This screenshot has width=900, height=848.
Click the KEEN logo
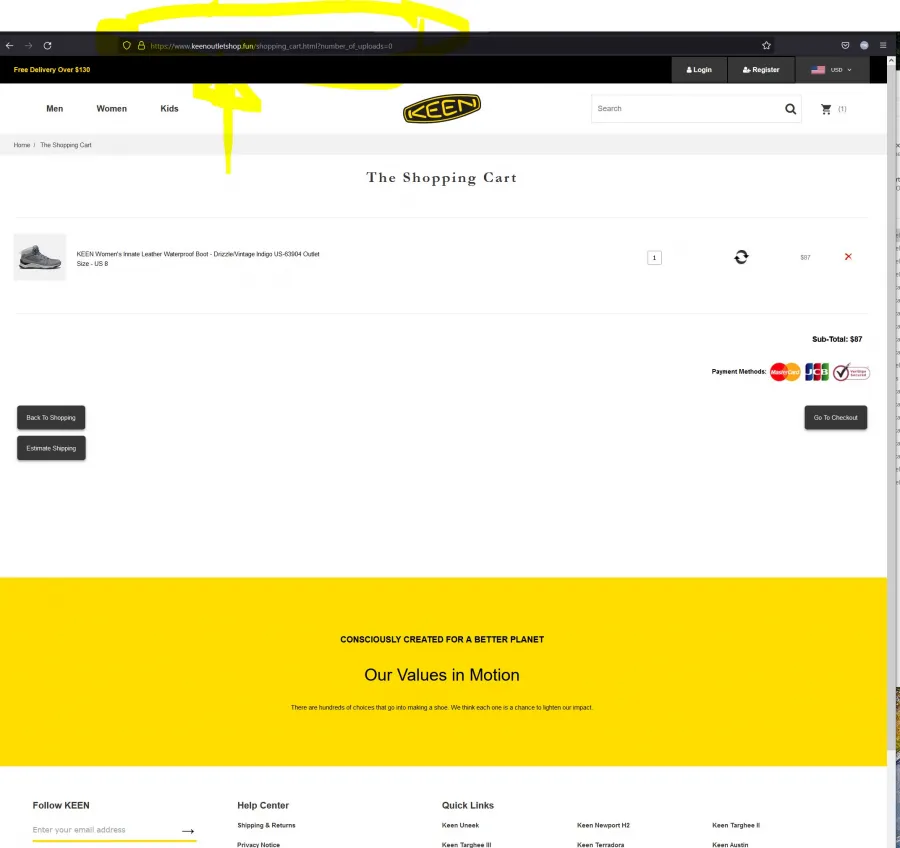point(442,109)
